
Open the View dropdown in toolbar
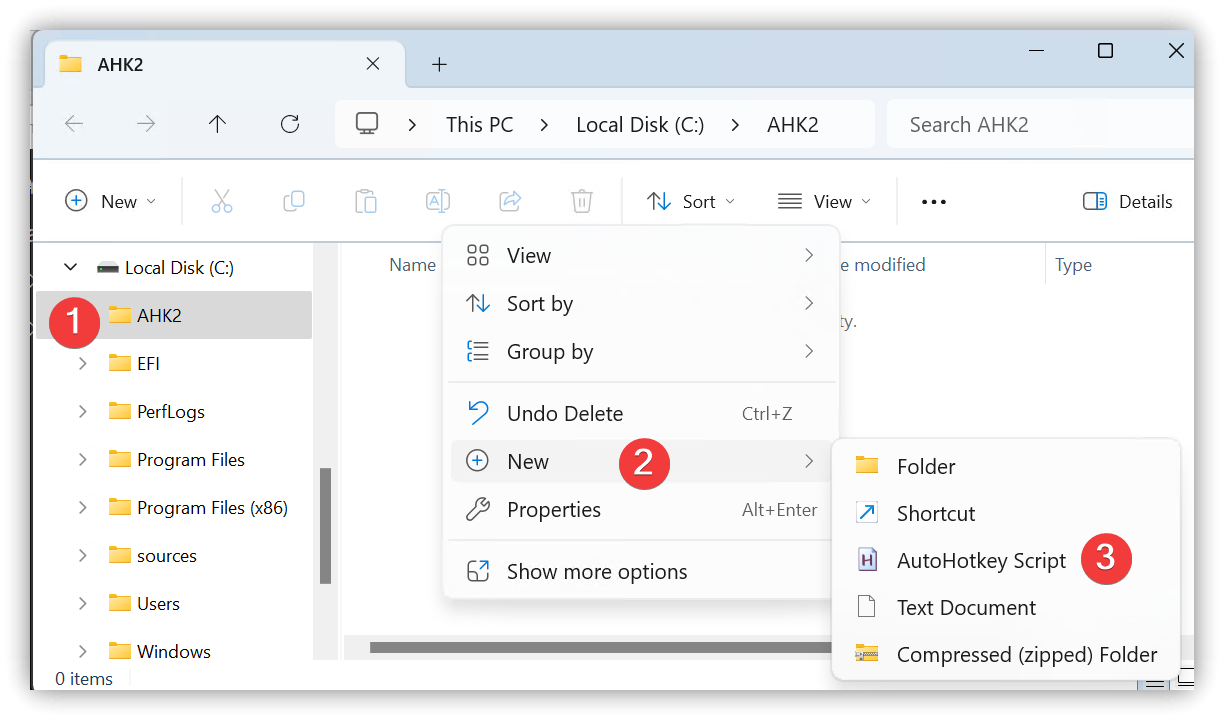(825, 201)
